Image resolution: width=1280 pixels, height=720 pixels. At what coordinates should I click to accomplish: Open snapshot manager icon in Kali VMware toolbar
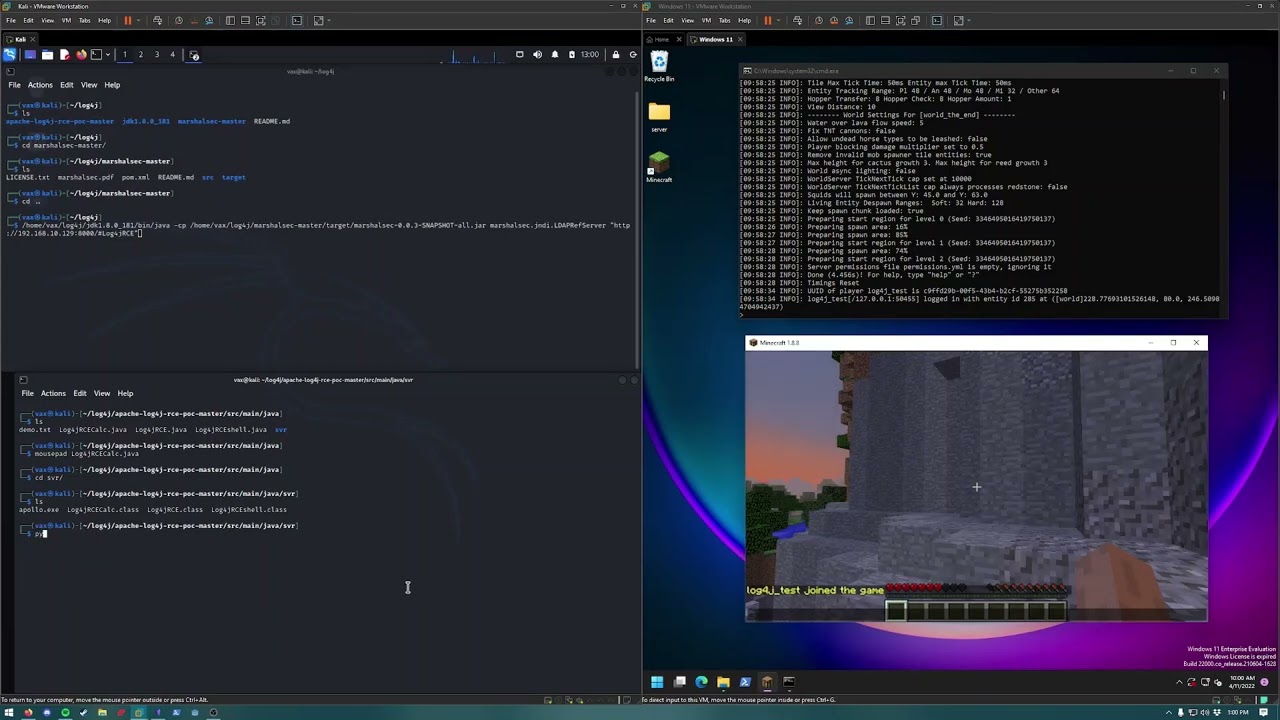click(209, 20)
